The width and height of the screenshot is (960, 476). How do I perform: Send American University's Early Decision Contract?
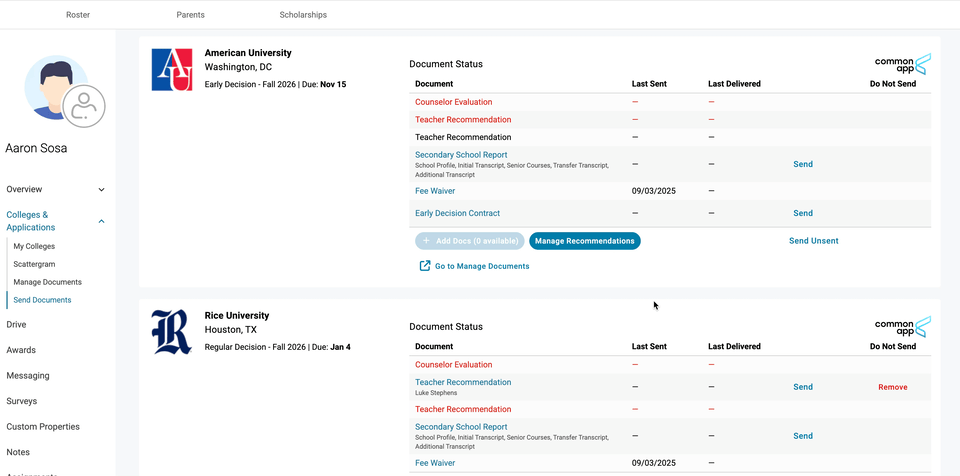click(803, 213)
